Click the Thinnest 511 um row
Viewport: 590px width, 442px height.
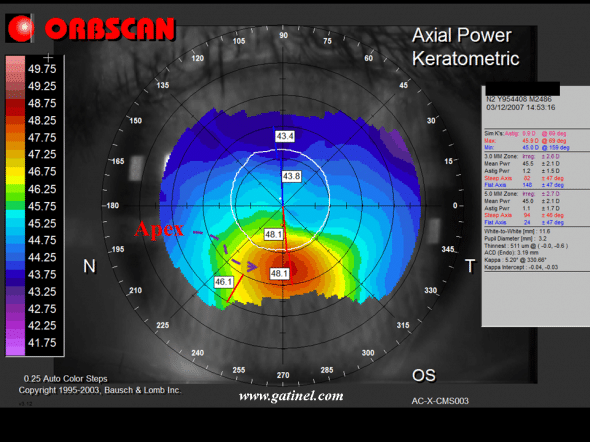pos(526,246)
